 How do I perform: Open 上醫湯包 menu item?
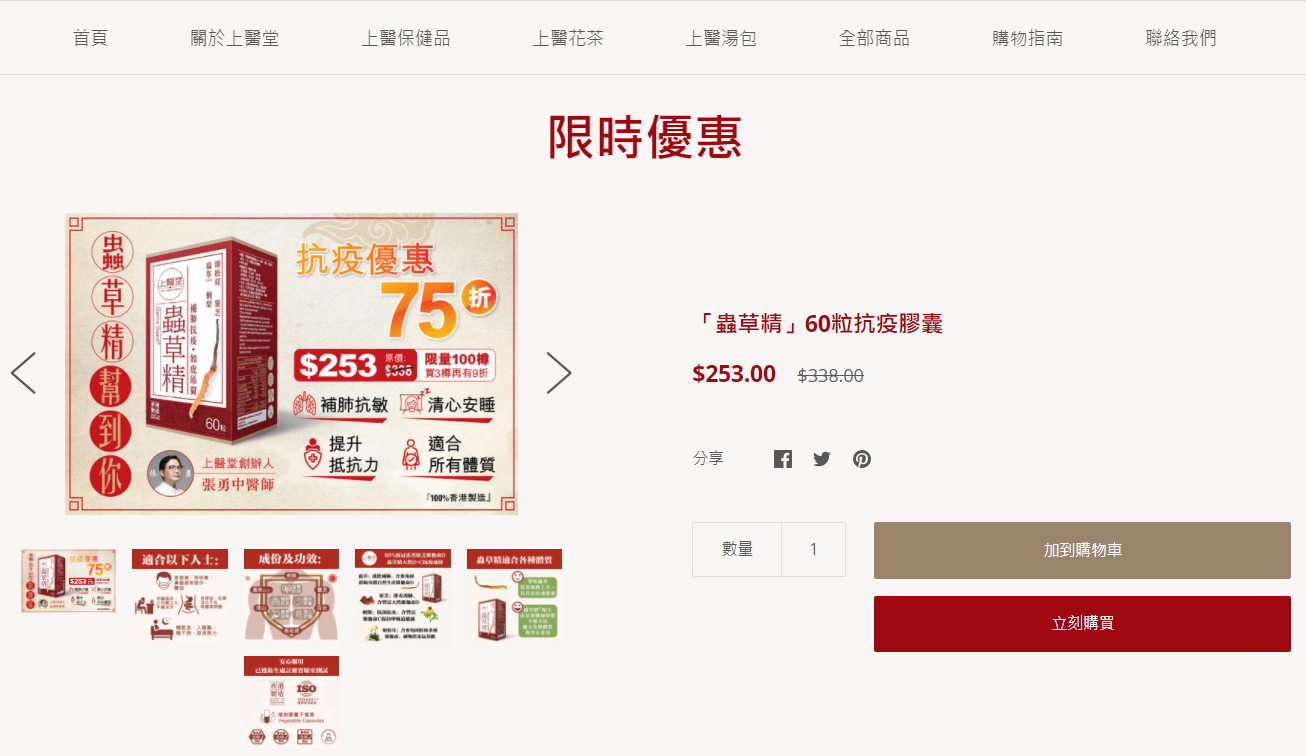(x=721, y=38)
